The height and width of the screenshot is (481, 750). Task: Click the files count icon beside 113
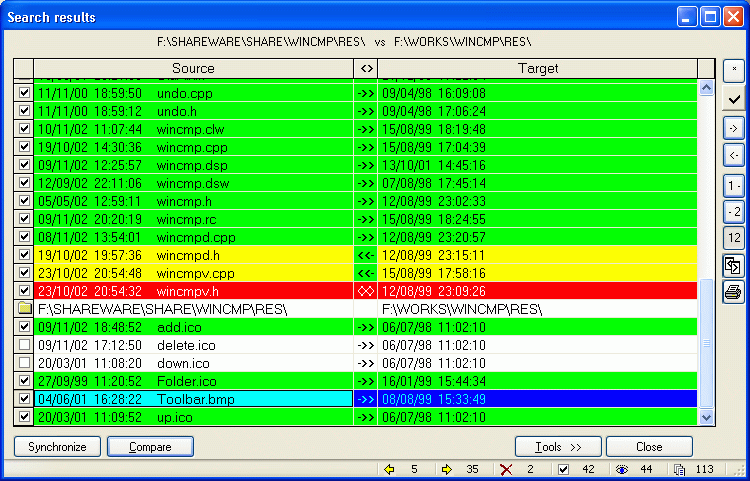tap(679, 470)
